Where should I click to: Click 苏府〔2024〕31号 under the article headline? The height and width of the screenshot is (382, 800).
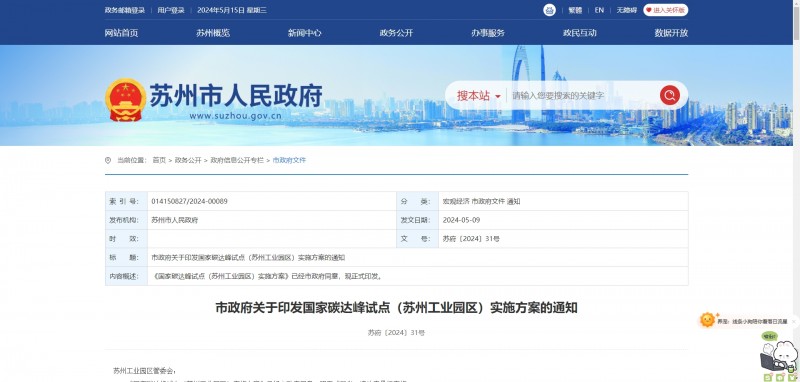(x=396, y=333)
